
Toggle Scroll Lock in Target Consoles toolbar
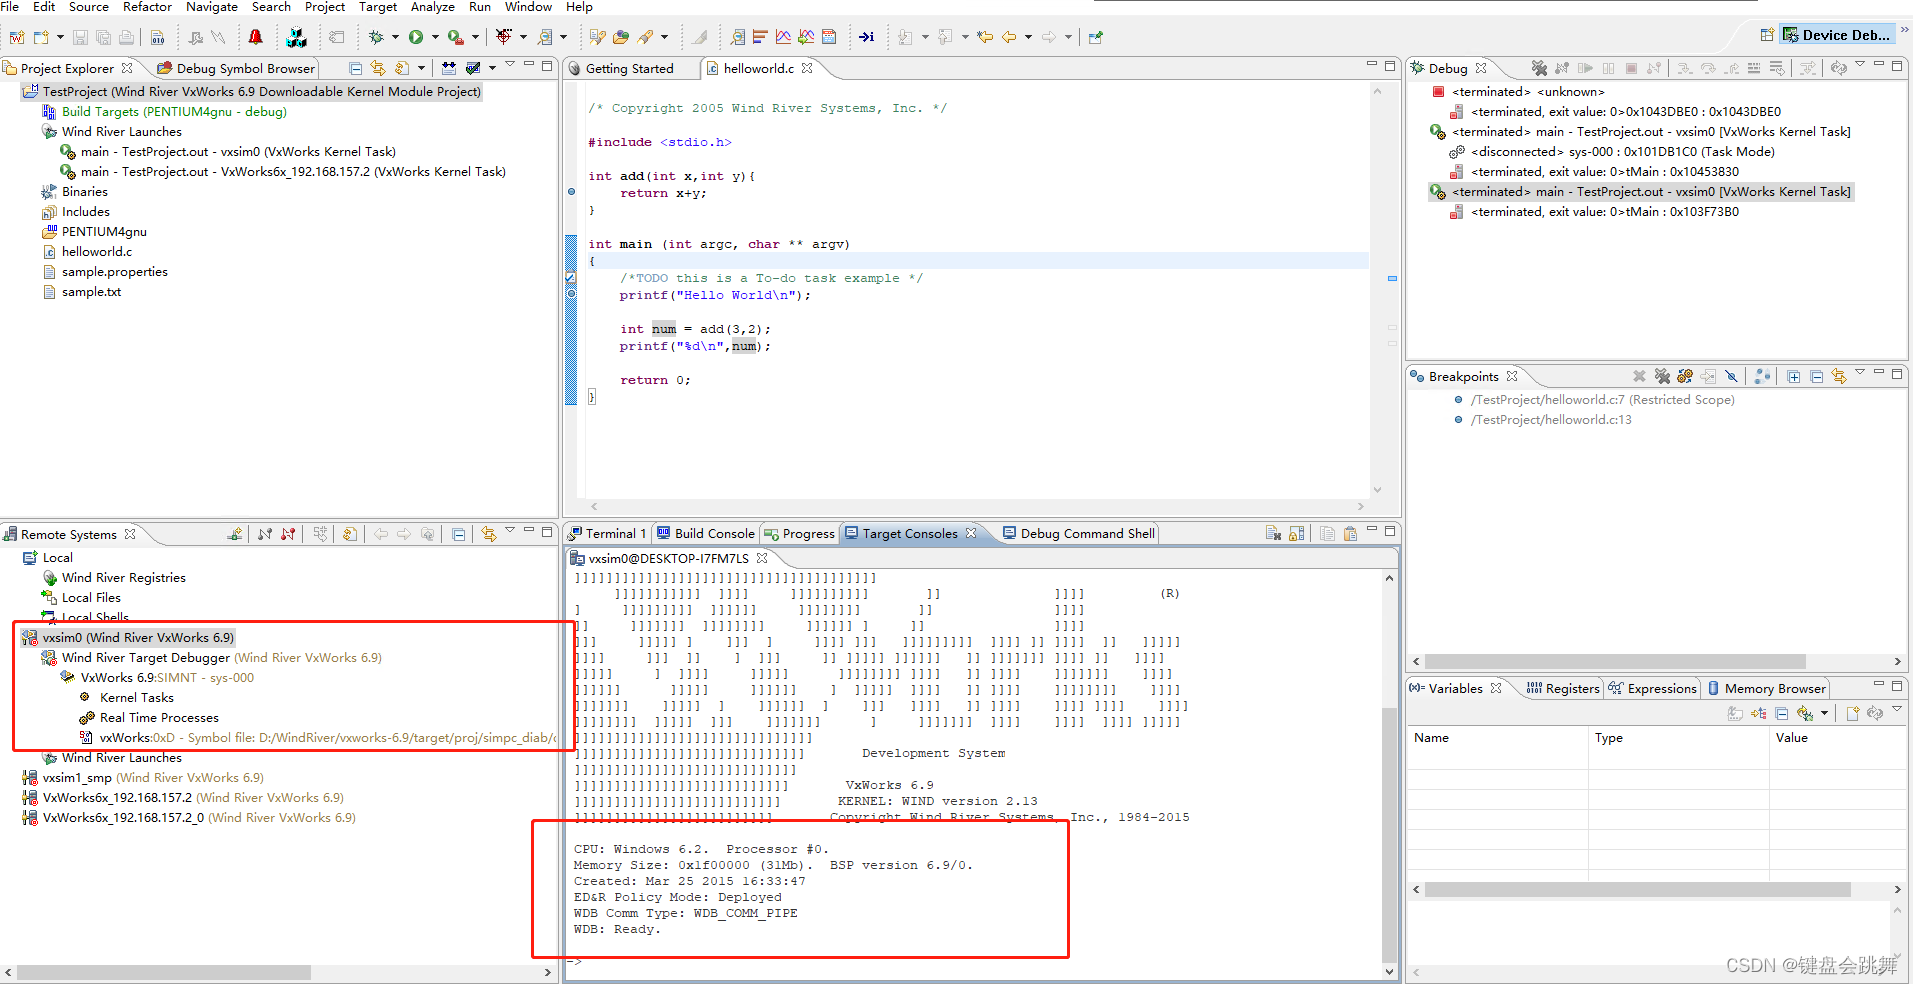click(1296, 534)
